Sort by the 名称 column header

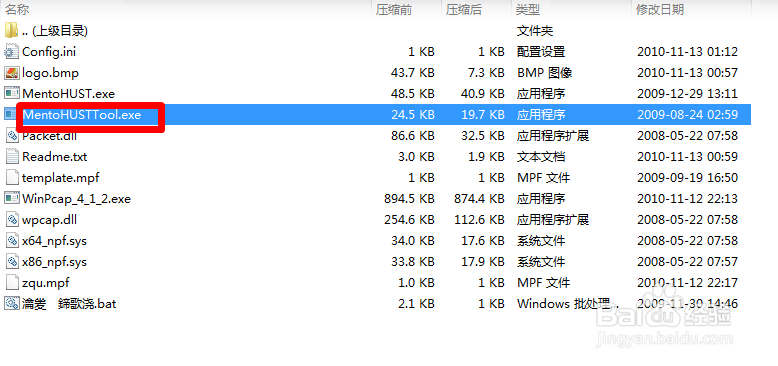(x=16, y=9)
